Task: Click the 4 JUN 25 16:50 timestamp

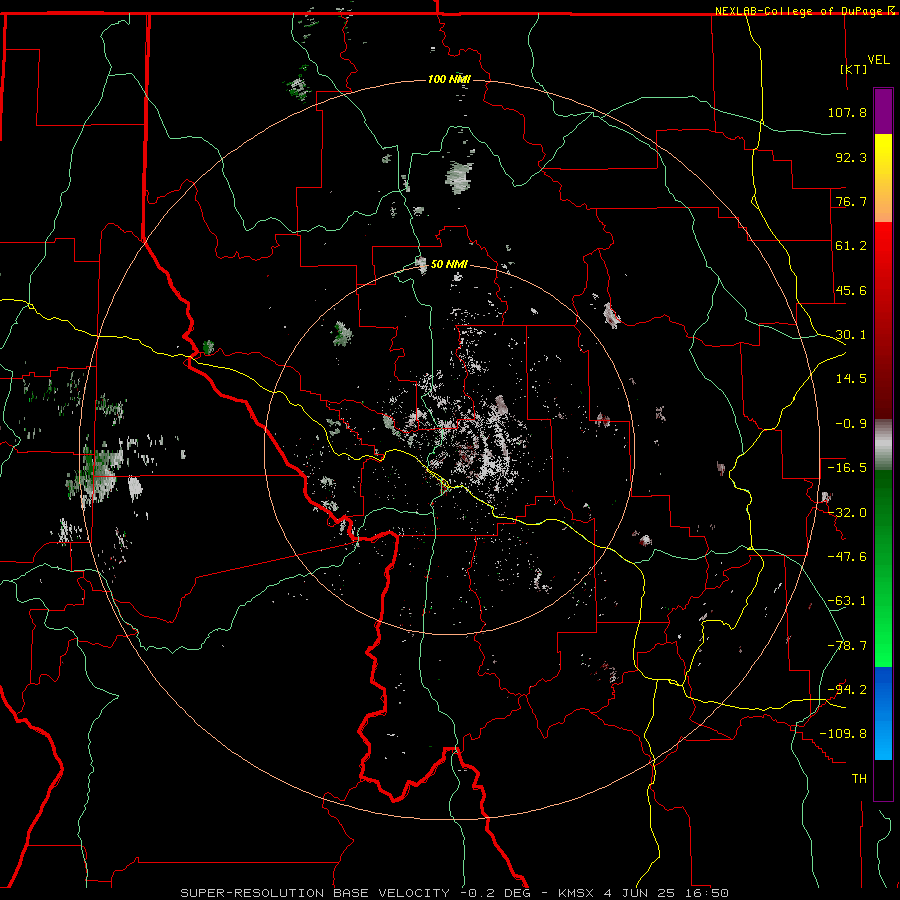Action: click(666, 893)
